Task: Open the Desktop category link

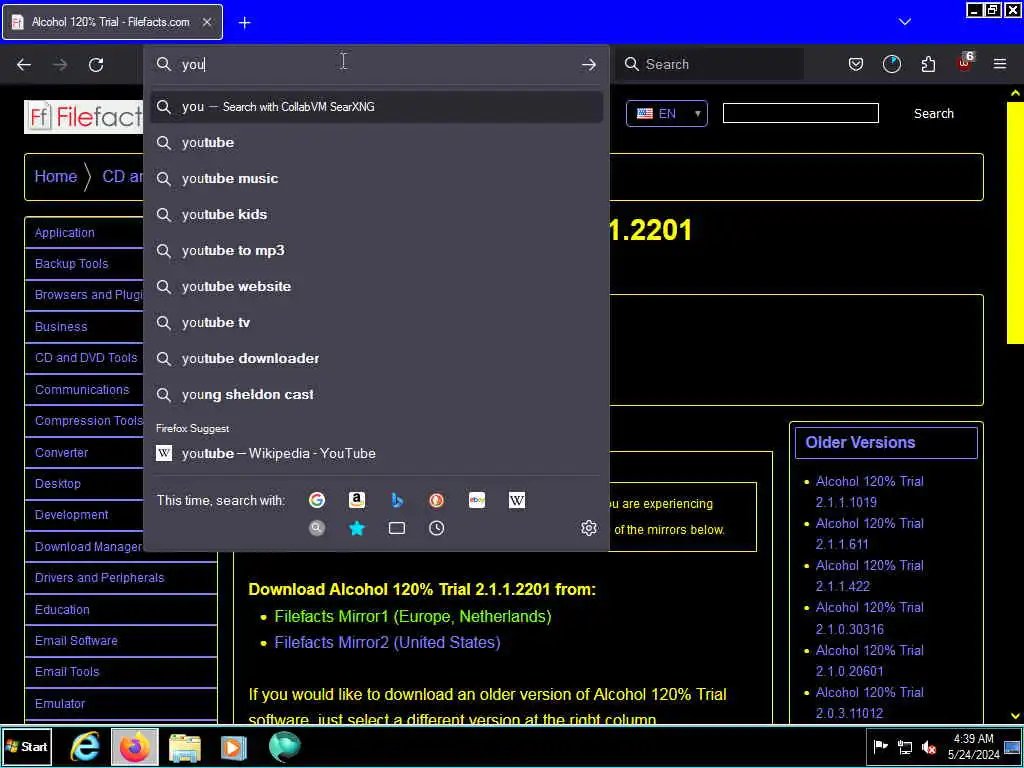Action: (x=57, y=483)
